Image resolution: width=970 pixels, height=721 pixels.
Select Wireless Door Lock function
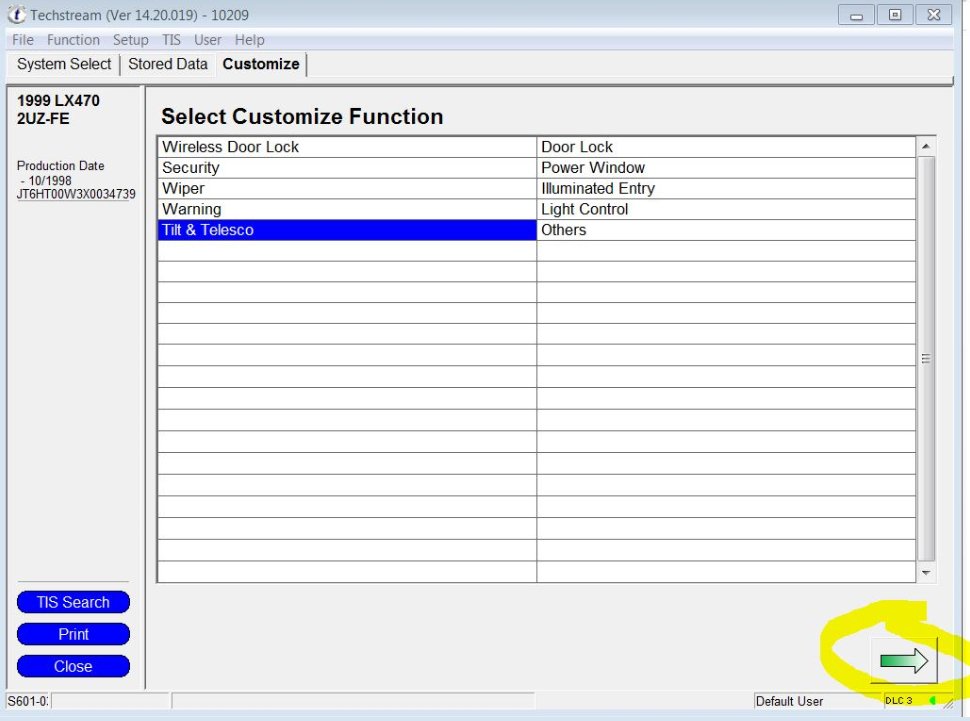[x=347, y=147]
